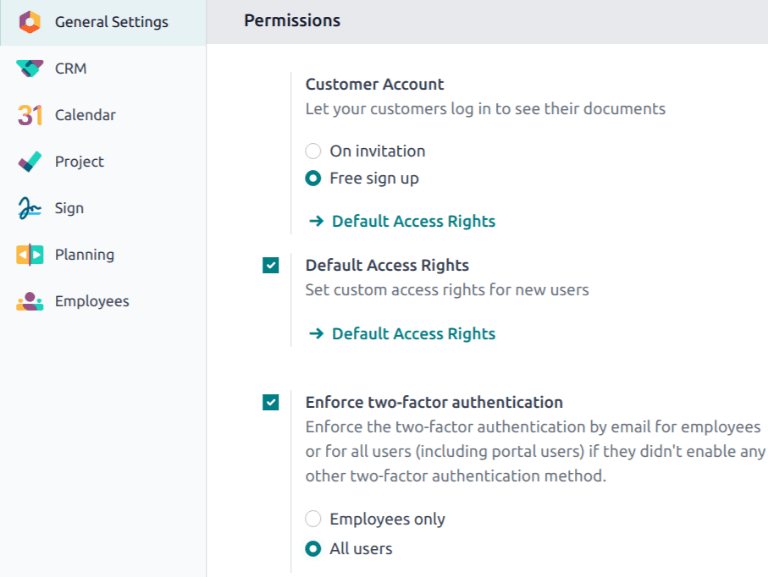Viewport: 768px width, 577px height.
Task: Click the Project checkmark icon
Action: coord(30,161)
